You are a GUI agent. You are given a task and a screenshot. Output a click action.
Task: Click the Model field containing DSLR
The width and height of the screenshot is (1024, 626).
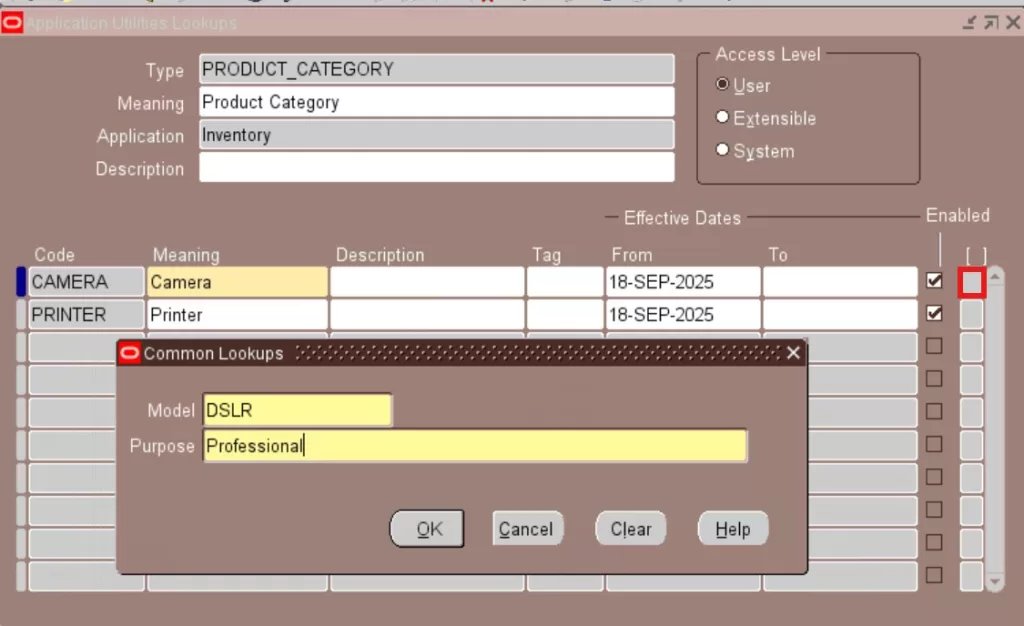pos(296,410)
